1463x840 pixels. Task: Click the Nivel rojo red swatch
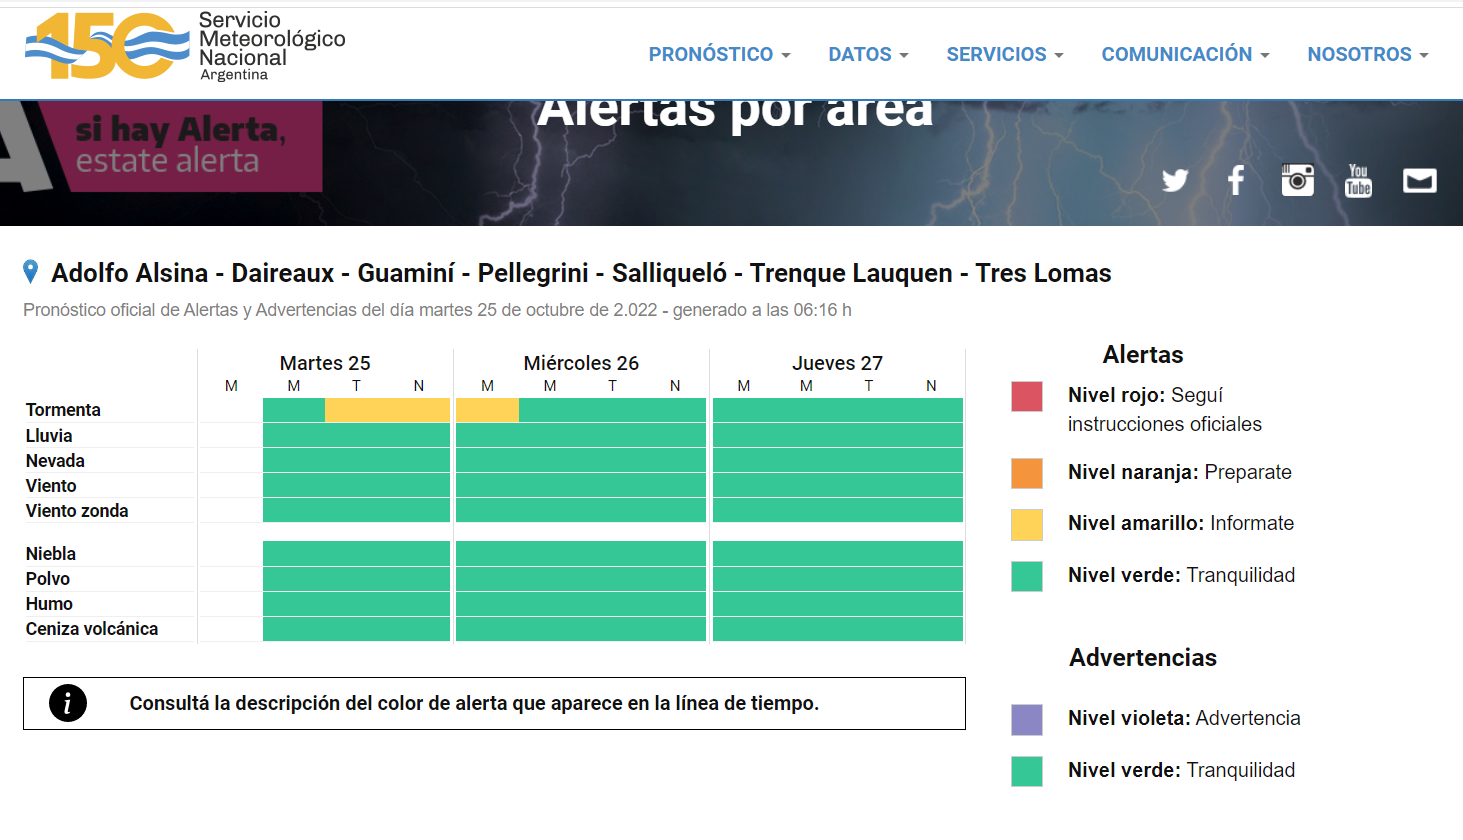(x=1027, y=396)
